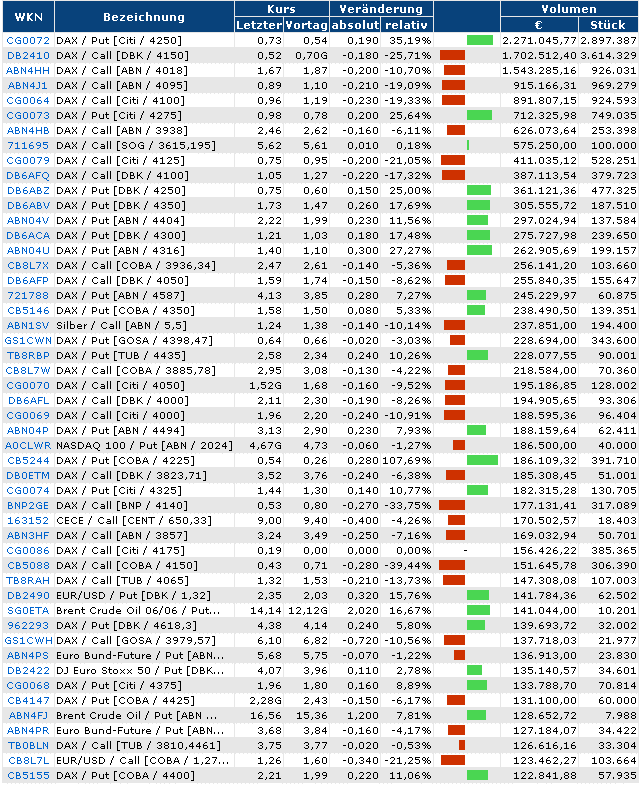639x786 pixels.
Task: Open WKN link ABN4PS Euro Bund-Future
Action: pos(28,657)
